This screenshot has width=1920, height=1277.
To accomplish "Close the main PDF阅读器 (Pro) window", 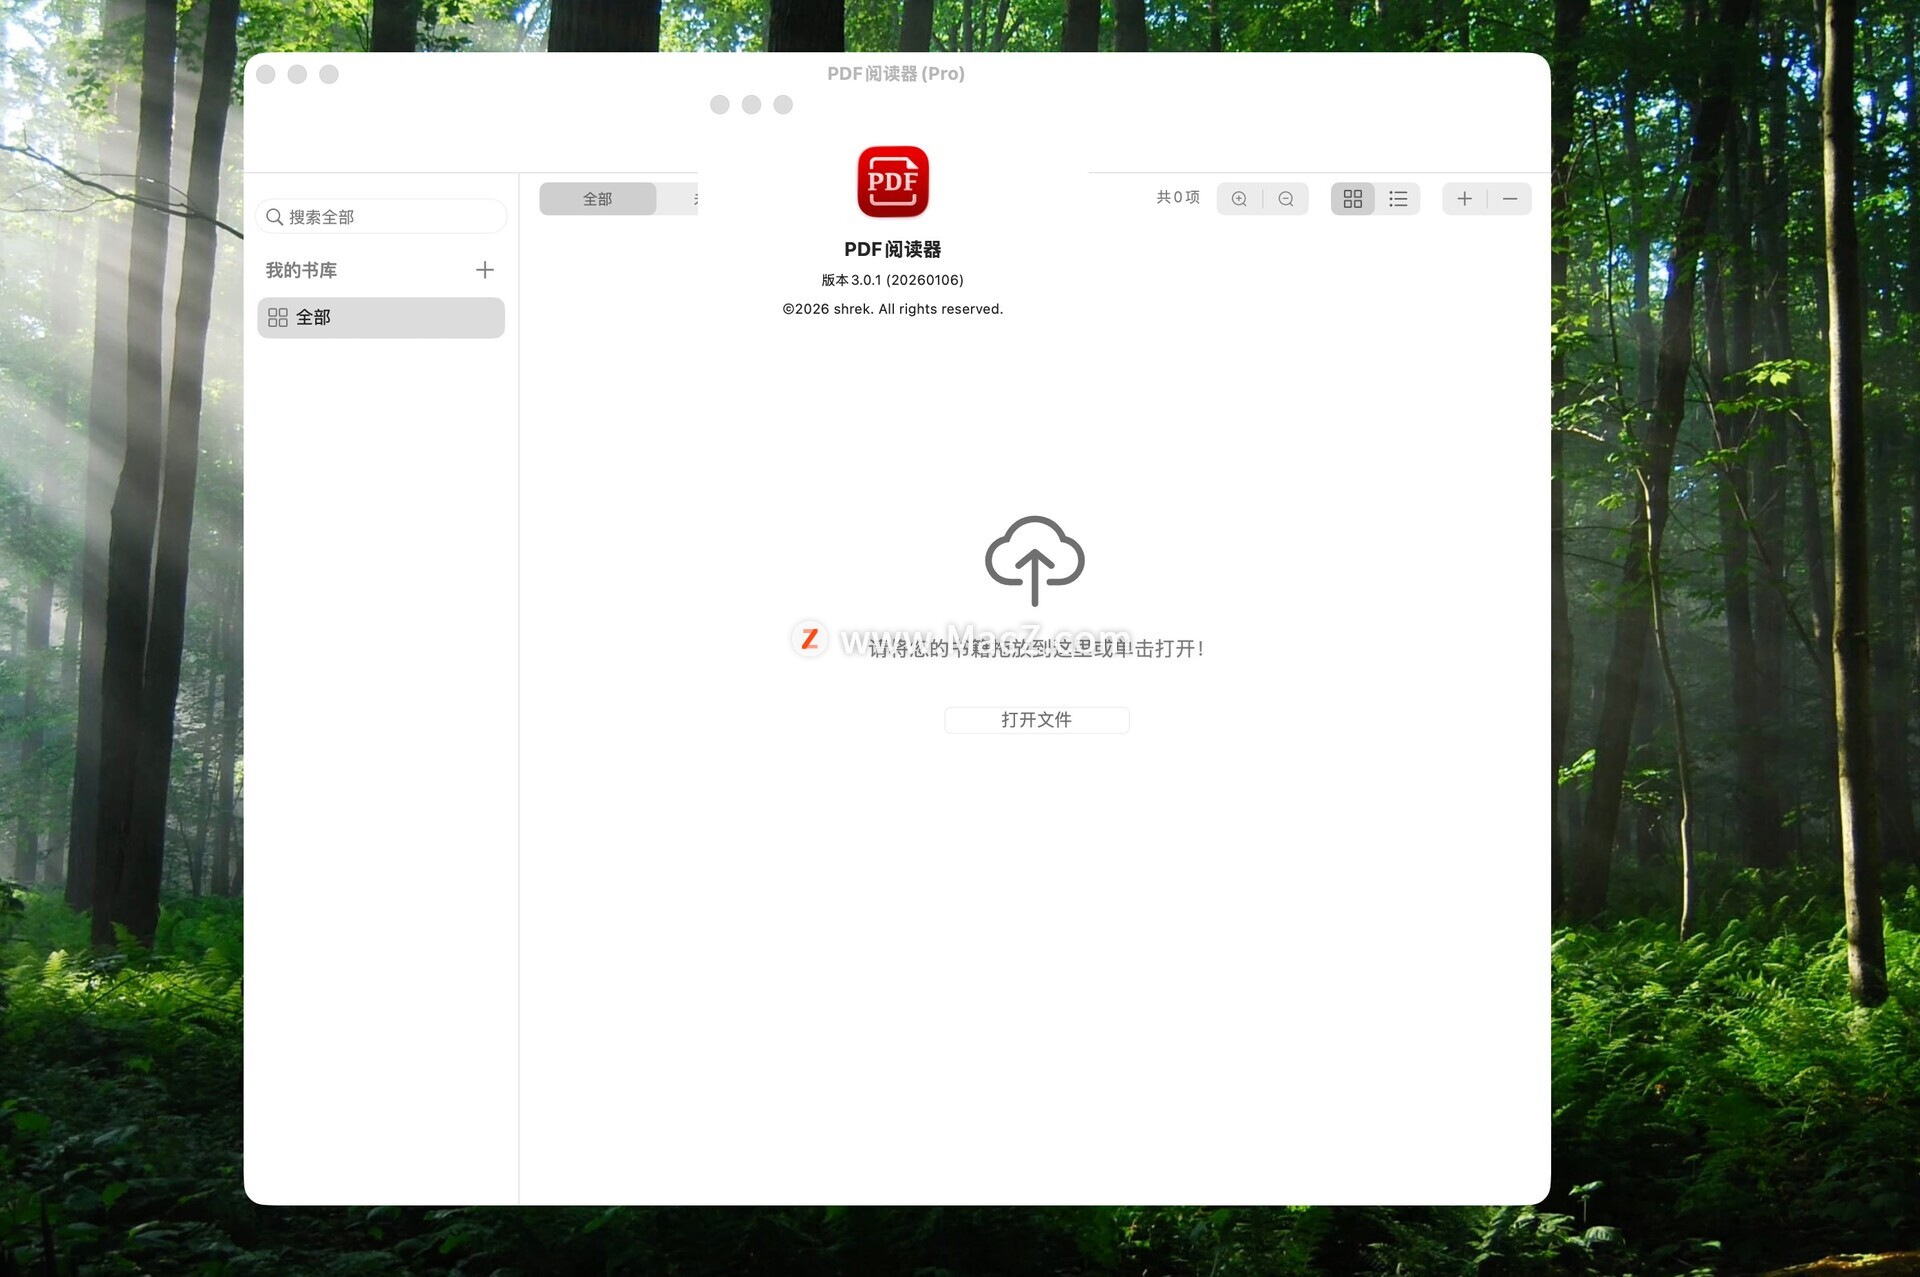I will coord(266,75).
